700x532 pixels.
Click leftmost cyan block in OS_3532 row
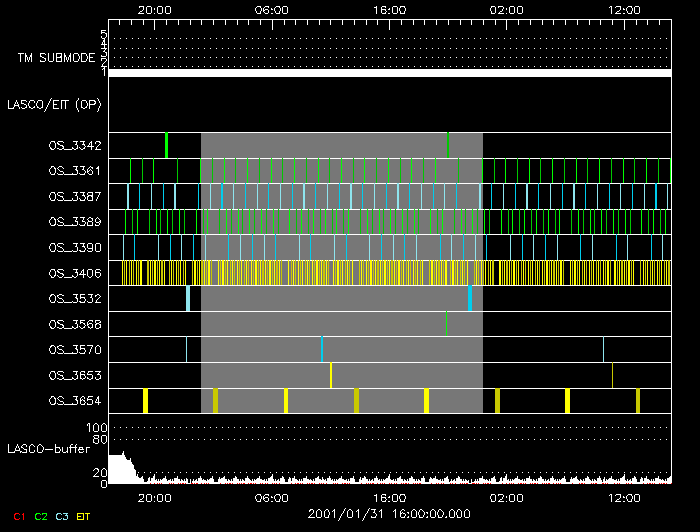coord(187,298)
